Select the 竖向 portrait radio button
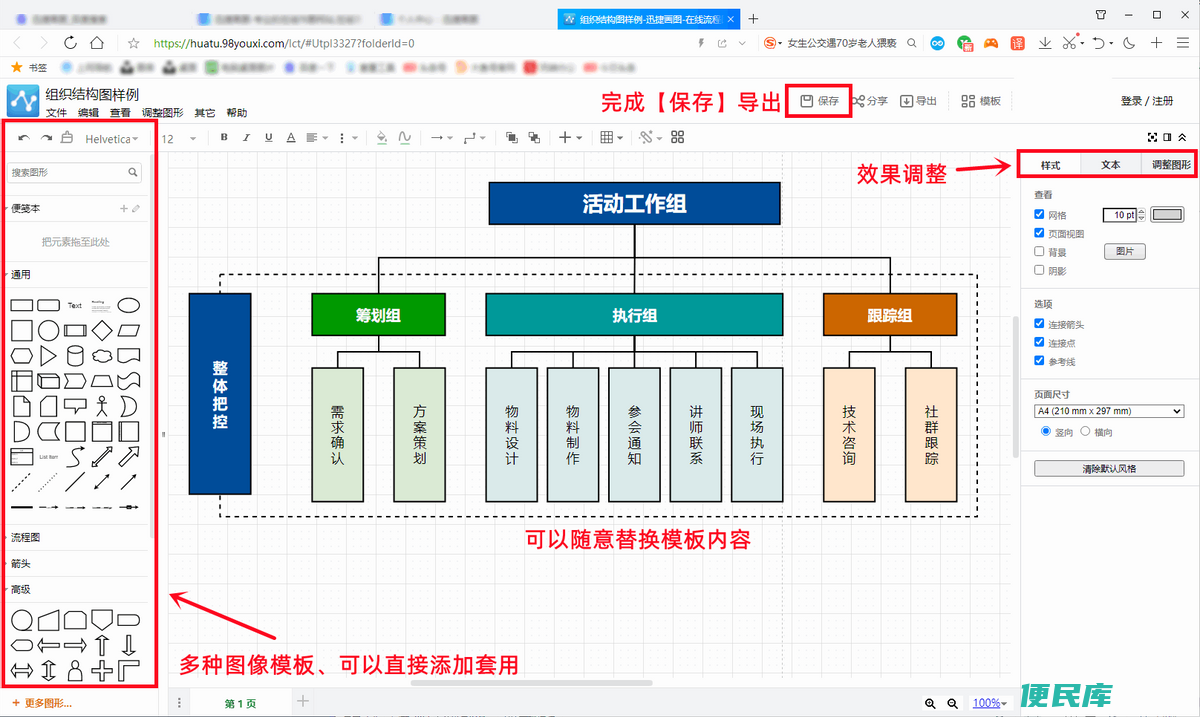Viewport: 1200px width, 717px height. point(1046,431)
